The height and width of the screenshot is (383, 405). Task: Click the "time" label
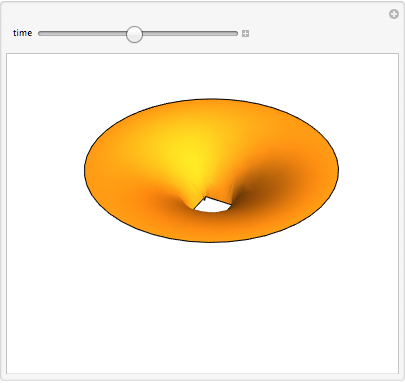pos(22,33)
